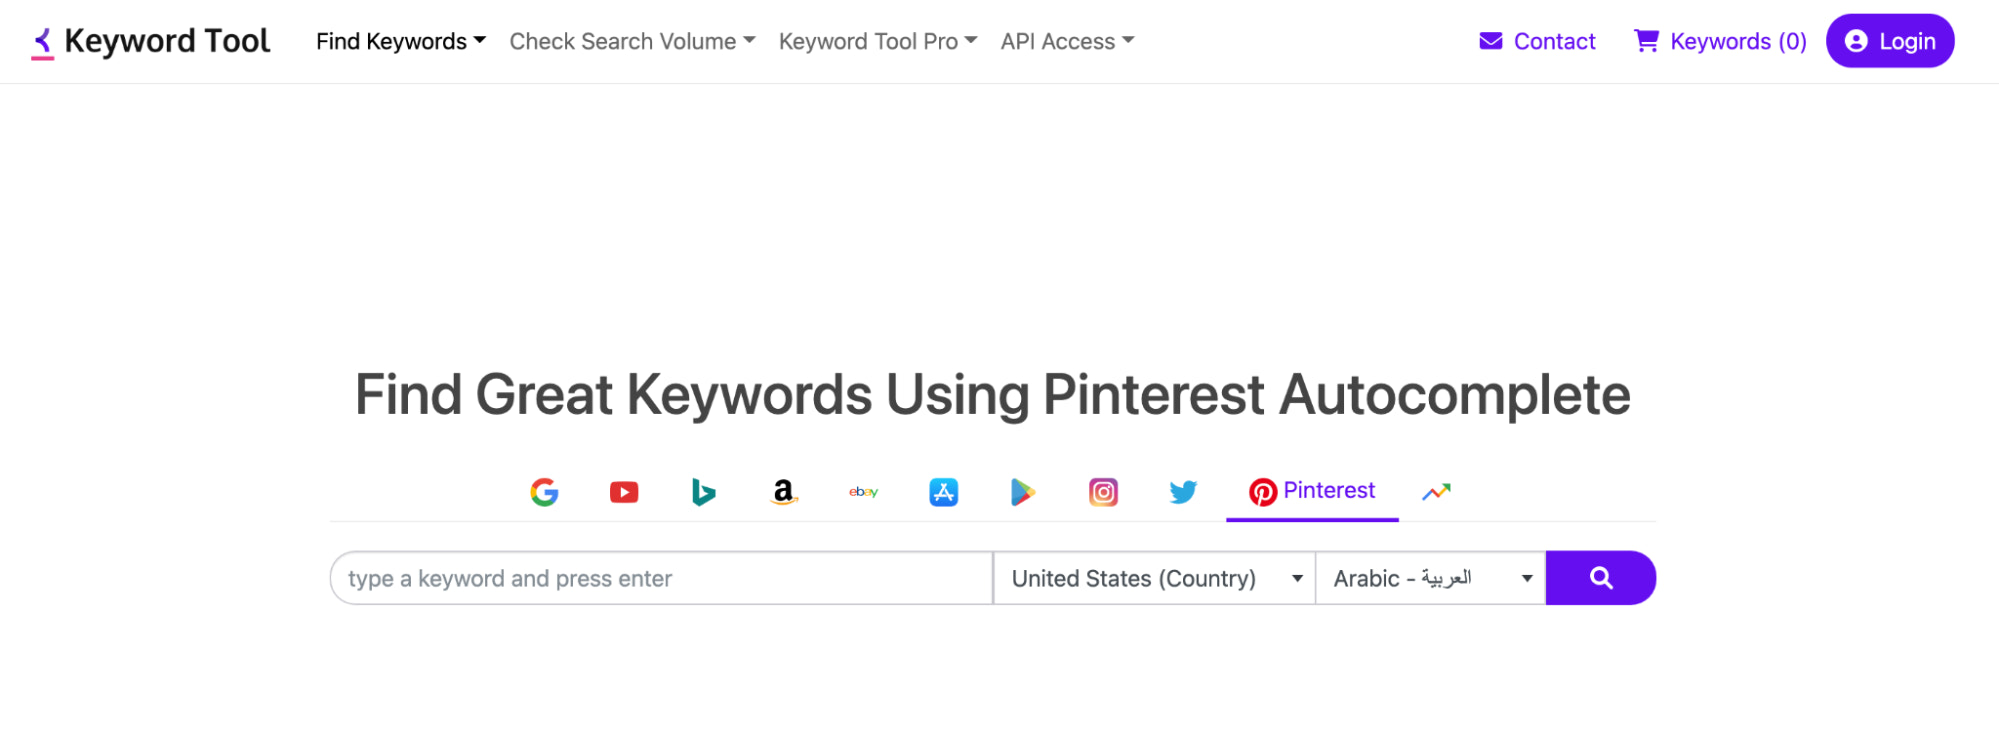The height and width of the screenshot is (748, 1999).
Task: Expand the API Access menu
Action: (1067, 41)
